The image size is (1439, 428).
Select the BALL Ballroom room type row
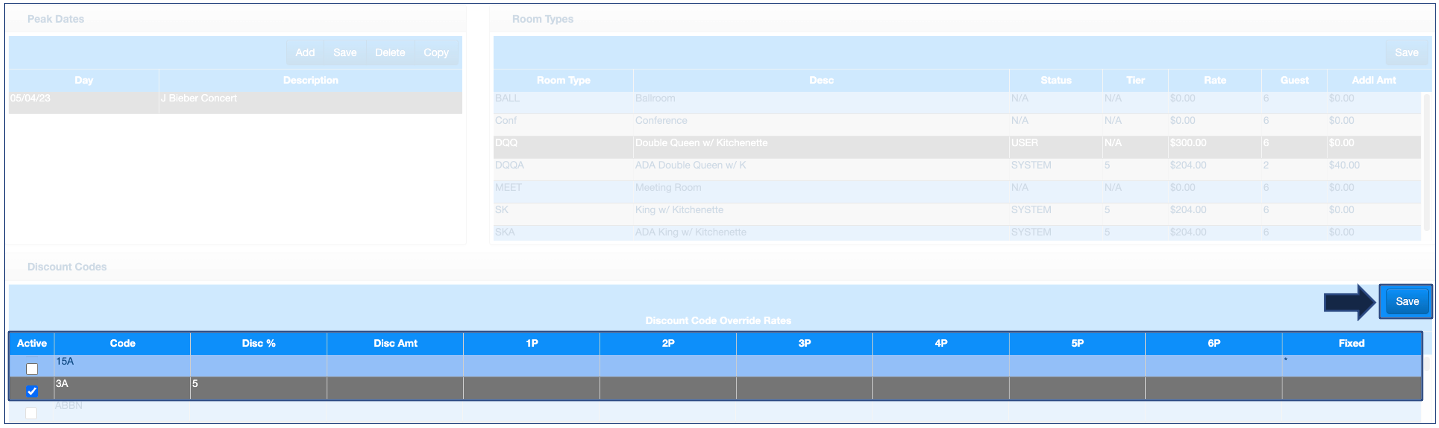click(820, 99)
